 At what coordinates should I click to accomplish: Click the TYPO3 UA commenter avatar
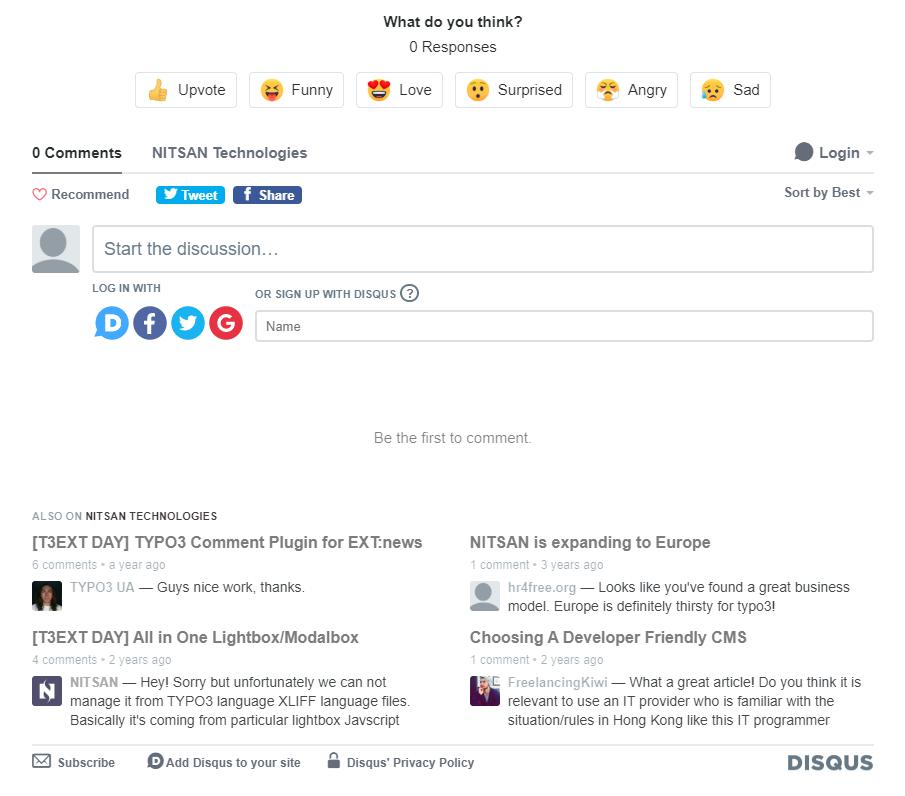pyautogui.click(x=47, y=595)
